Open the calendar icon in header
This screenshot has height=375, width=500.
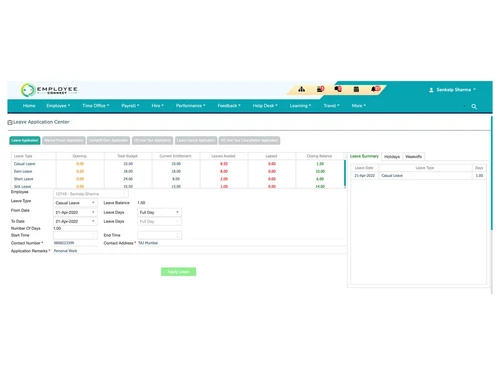pos(356,89)
